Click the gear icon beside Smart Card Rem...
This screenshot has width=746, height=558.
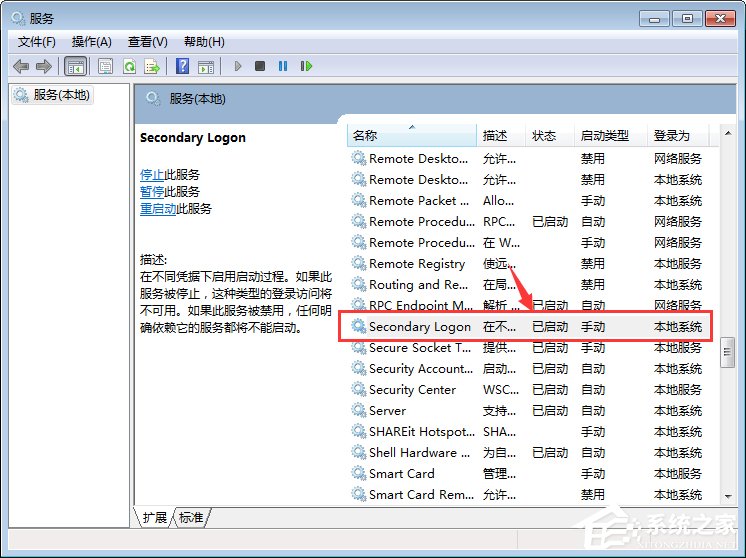coord(358,494)
